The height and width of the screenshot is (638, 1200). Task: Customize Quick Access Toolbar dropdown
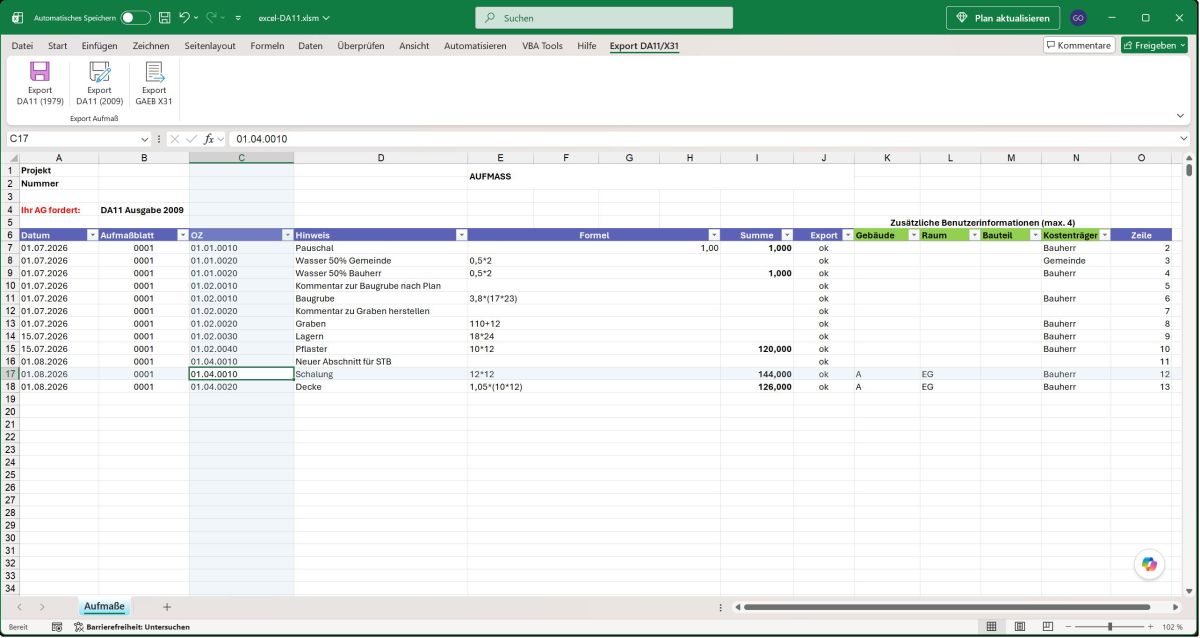pyautogui.click(x=238, y=18)
